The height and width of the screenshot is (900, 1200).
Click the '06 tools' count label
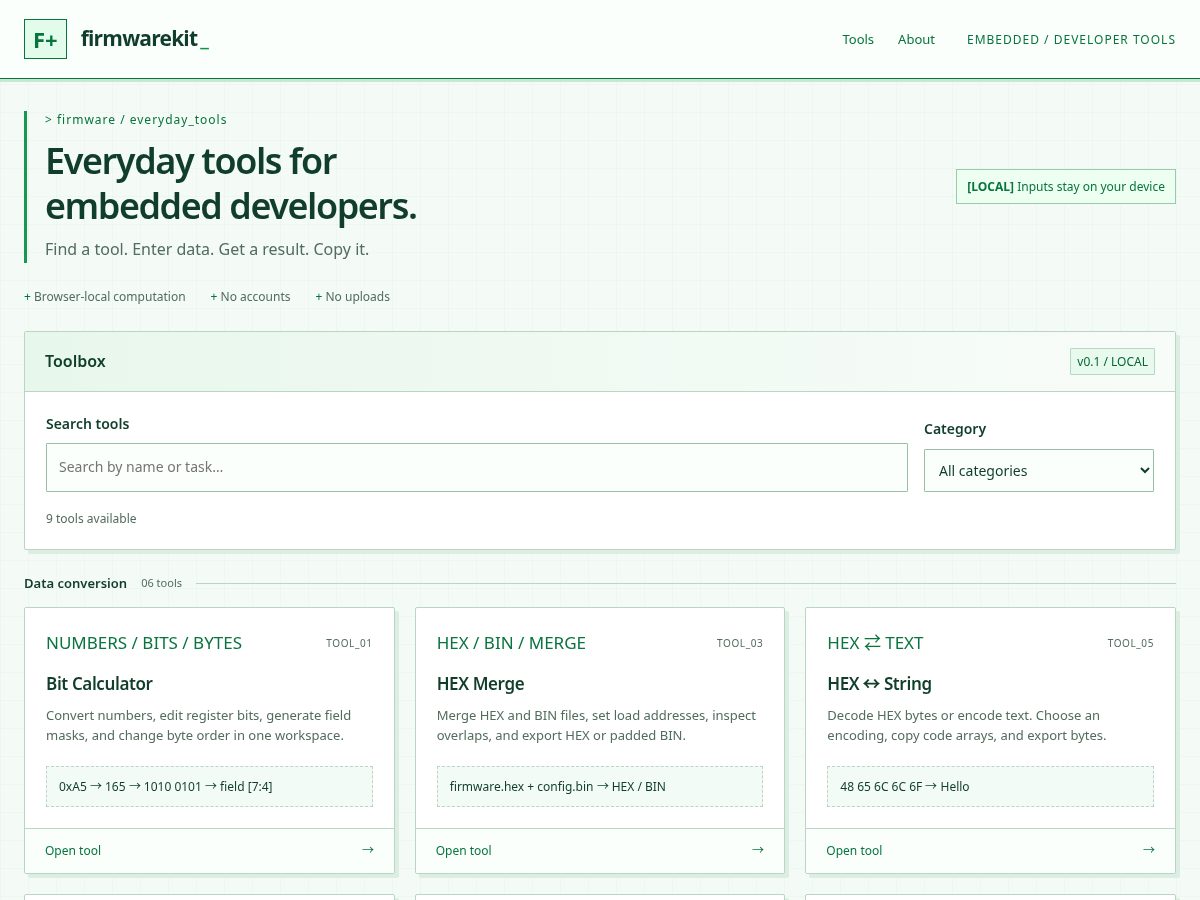pyautogui.click(x=161, y=583)
